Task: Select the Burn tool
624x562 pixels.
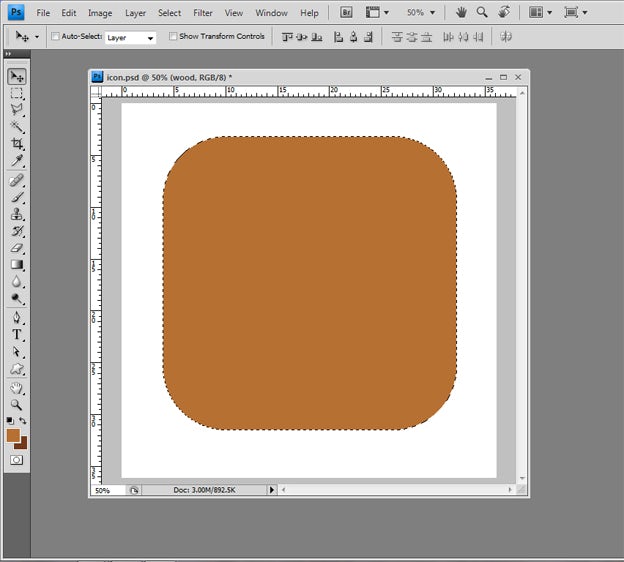Action: pyautogui.click(x=17, y=298)
